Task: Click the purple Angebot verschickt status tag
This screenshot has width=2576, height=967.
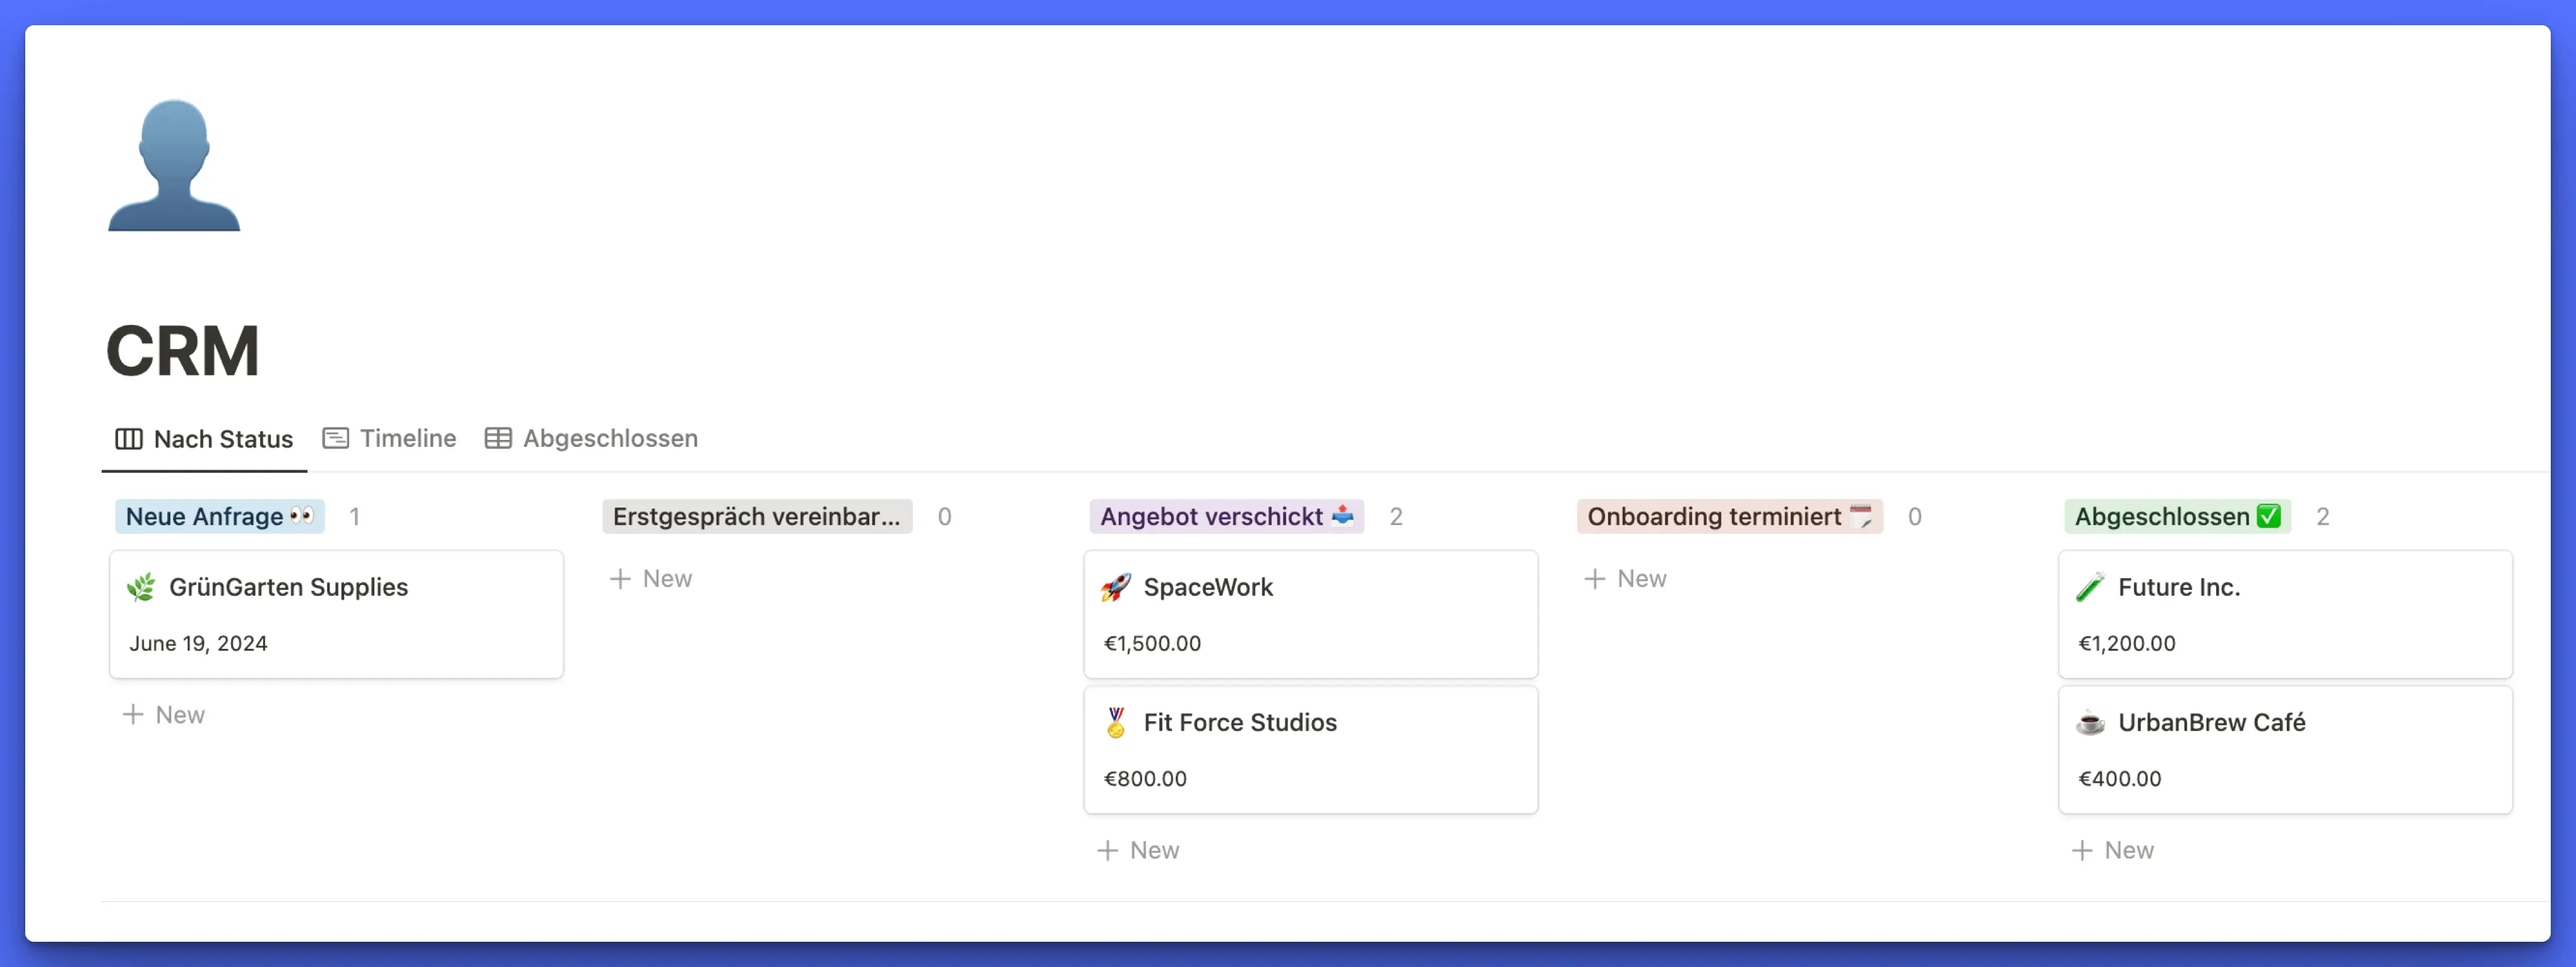Action: pyautogui.click(x=1226, y=516)
